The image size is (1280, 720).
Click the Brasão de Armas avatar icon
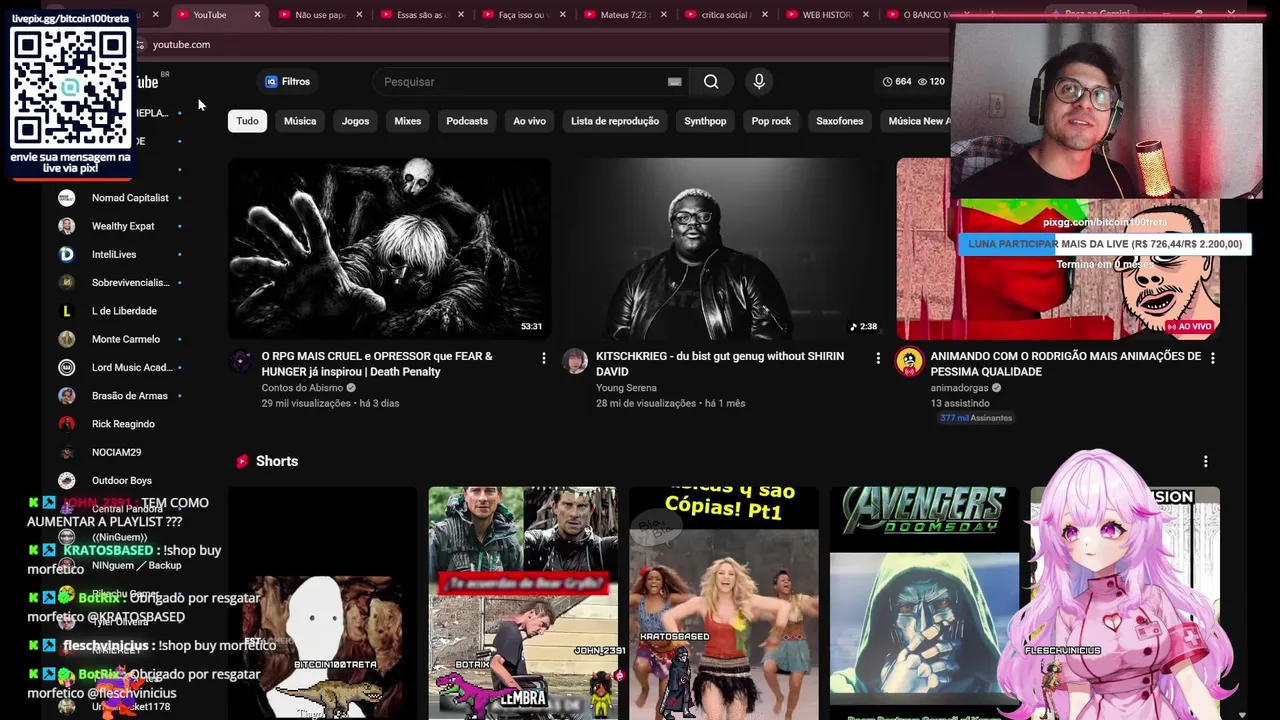pos(67,396)
